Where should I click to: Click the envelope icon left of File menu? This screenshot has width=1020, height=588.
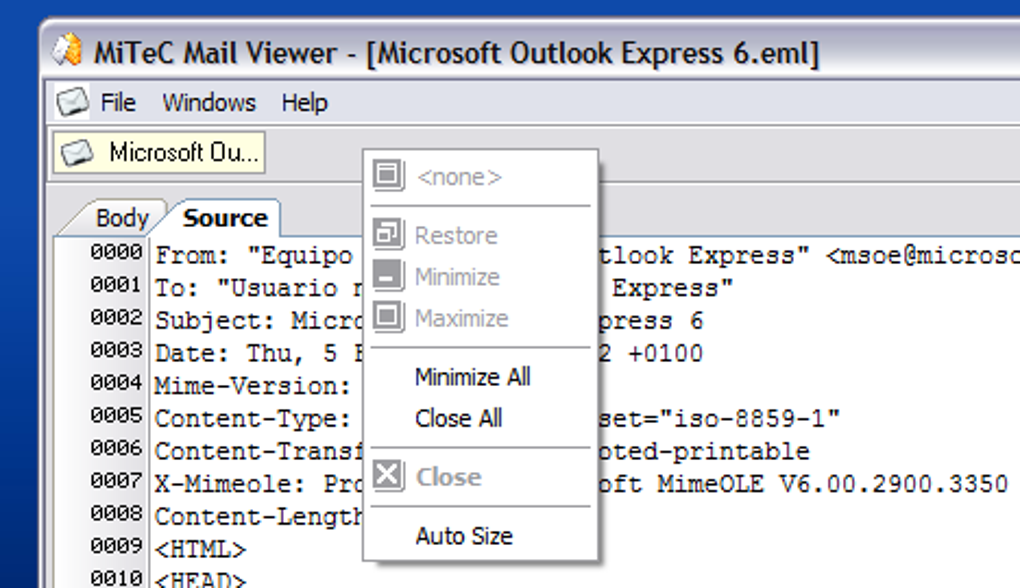[72, 102]
